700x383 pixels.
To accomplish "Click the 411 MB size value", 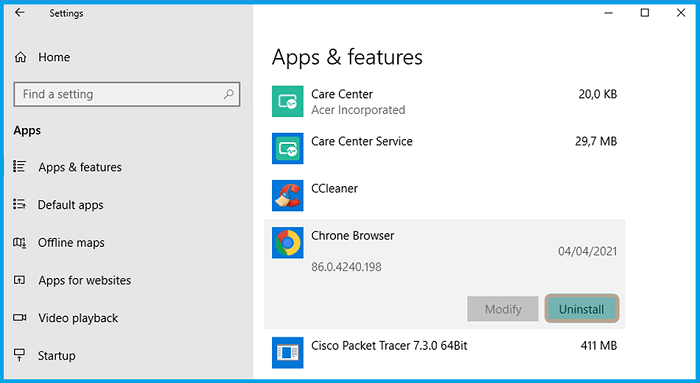I will coord(599,346).
